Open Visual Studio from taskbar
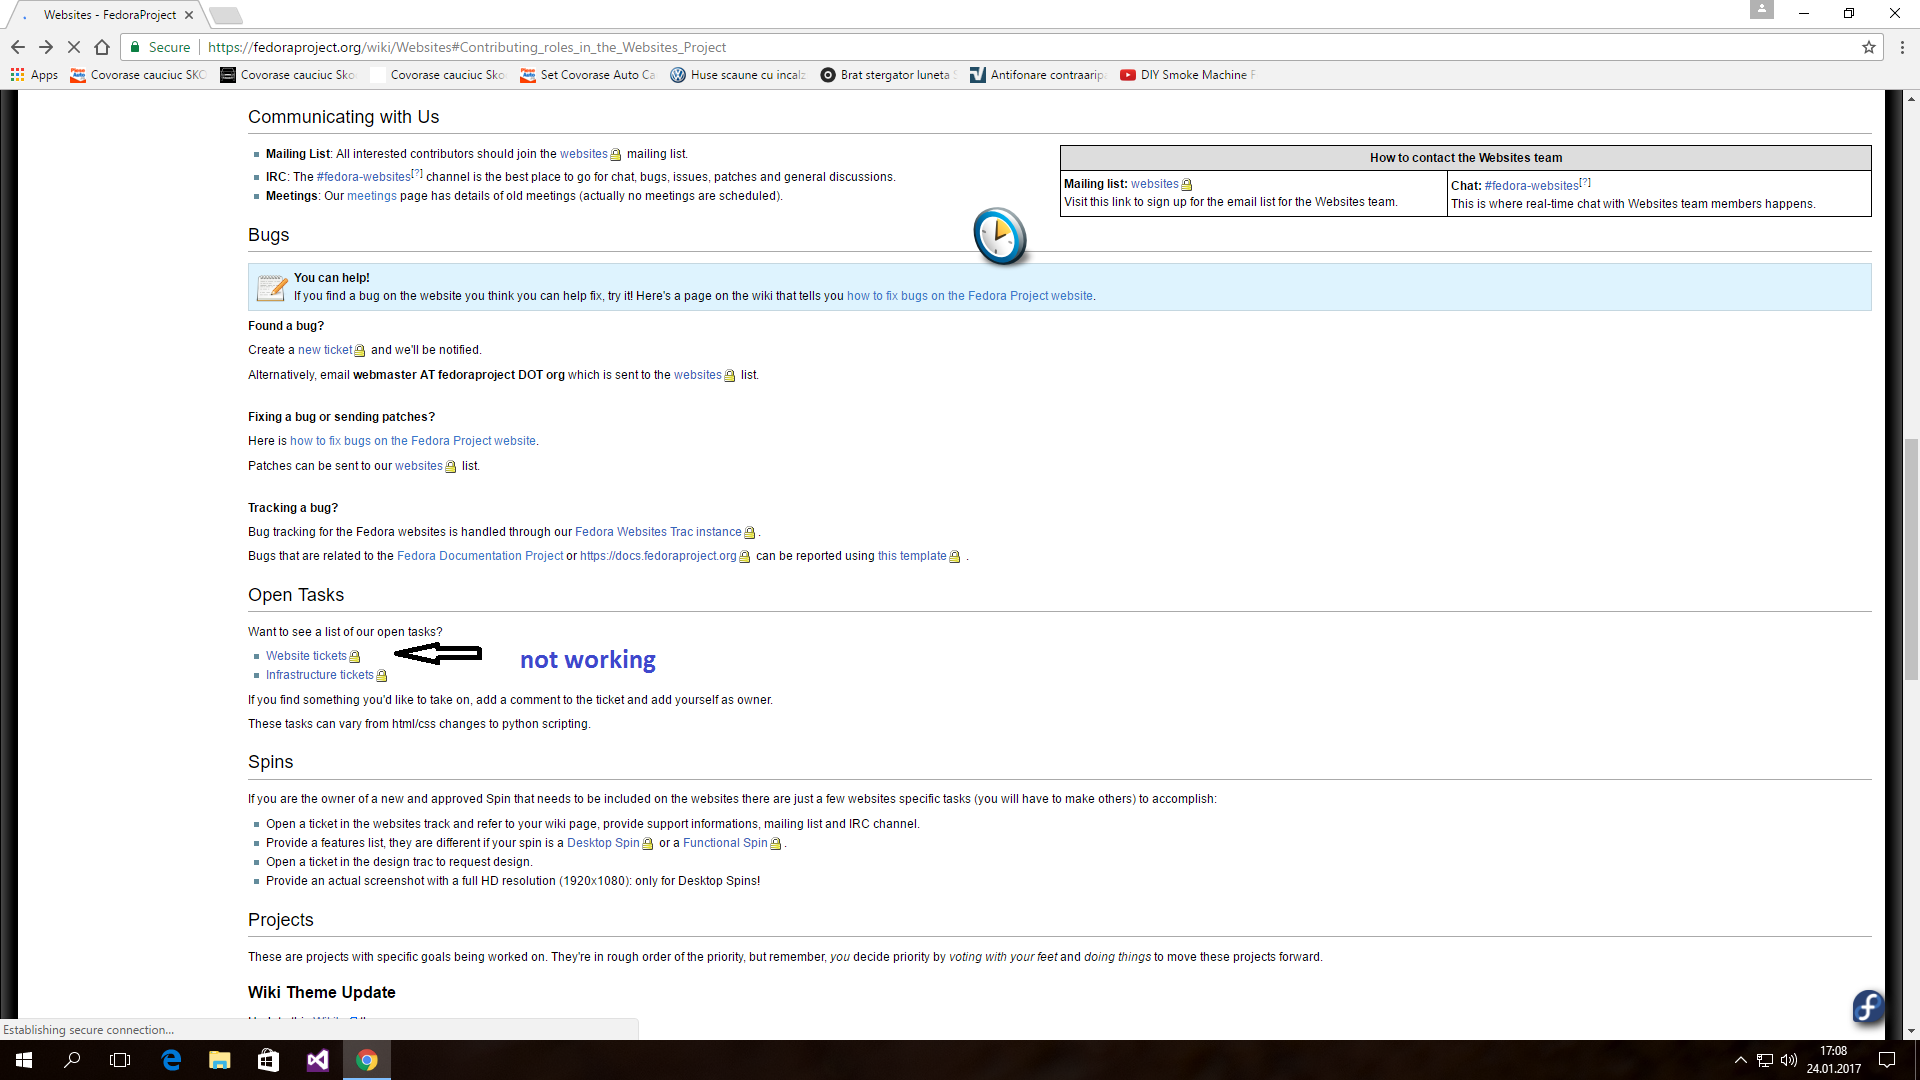Viewport: 1920px width, 1080px height. [x=317, y=1060]
